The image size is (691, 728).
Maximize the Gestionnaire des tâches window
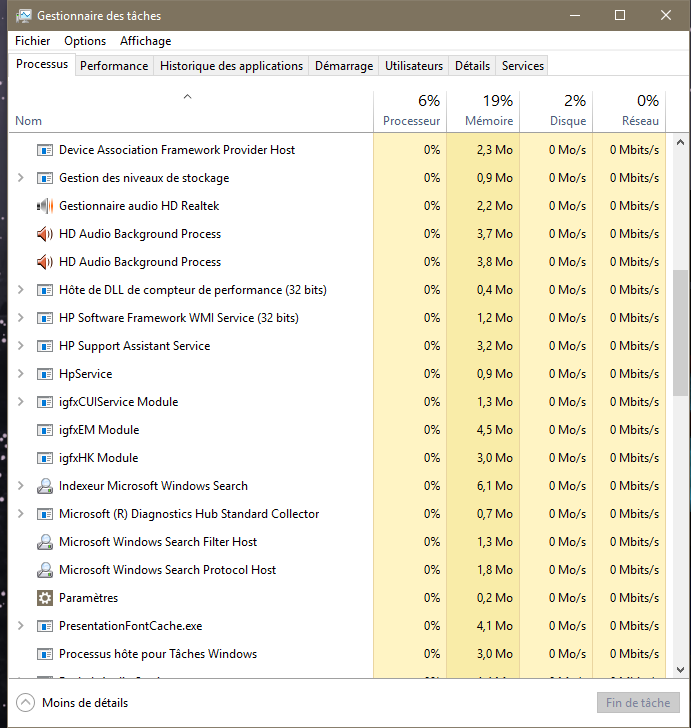click(619, 15)
